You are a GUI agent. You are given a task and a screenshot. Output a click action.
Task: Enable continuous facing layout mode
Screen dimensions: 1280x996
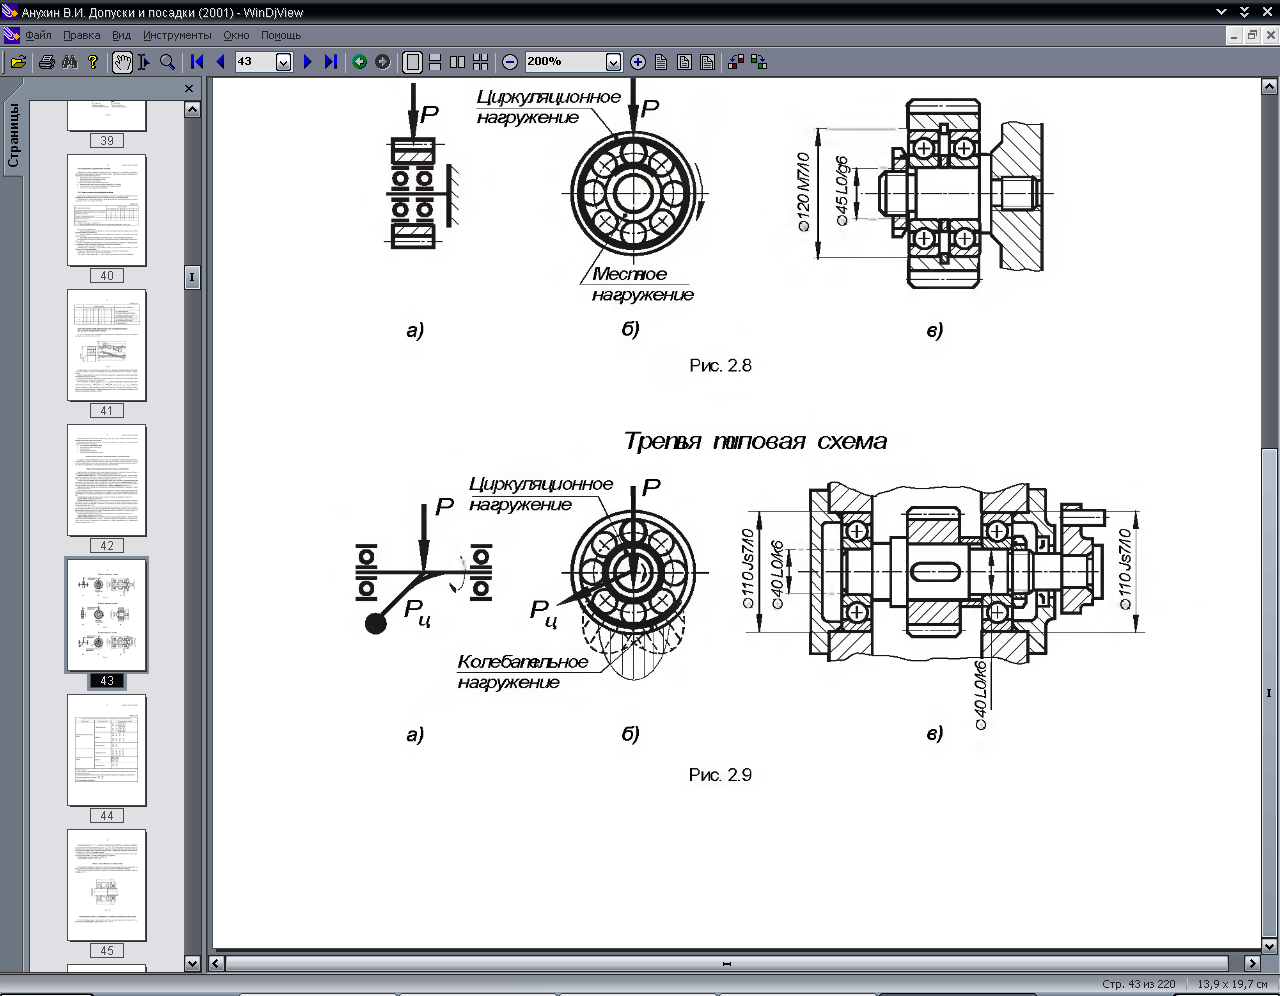pos(481,62)
